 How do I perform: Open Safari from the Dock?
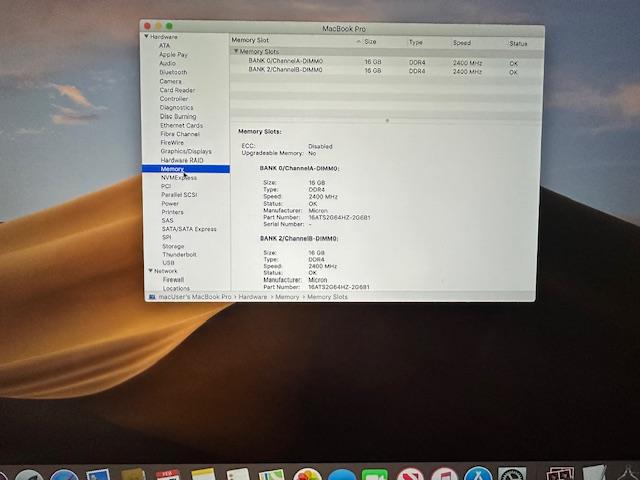pyautogui.click(x=64, y=476)
